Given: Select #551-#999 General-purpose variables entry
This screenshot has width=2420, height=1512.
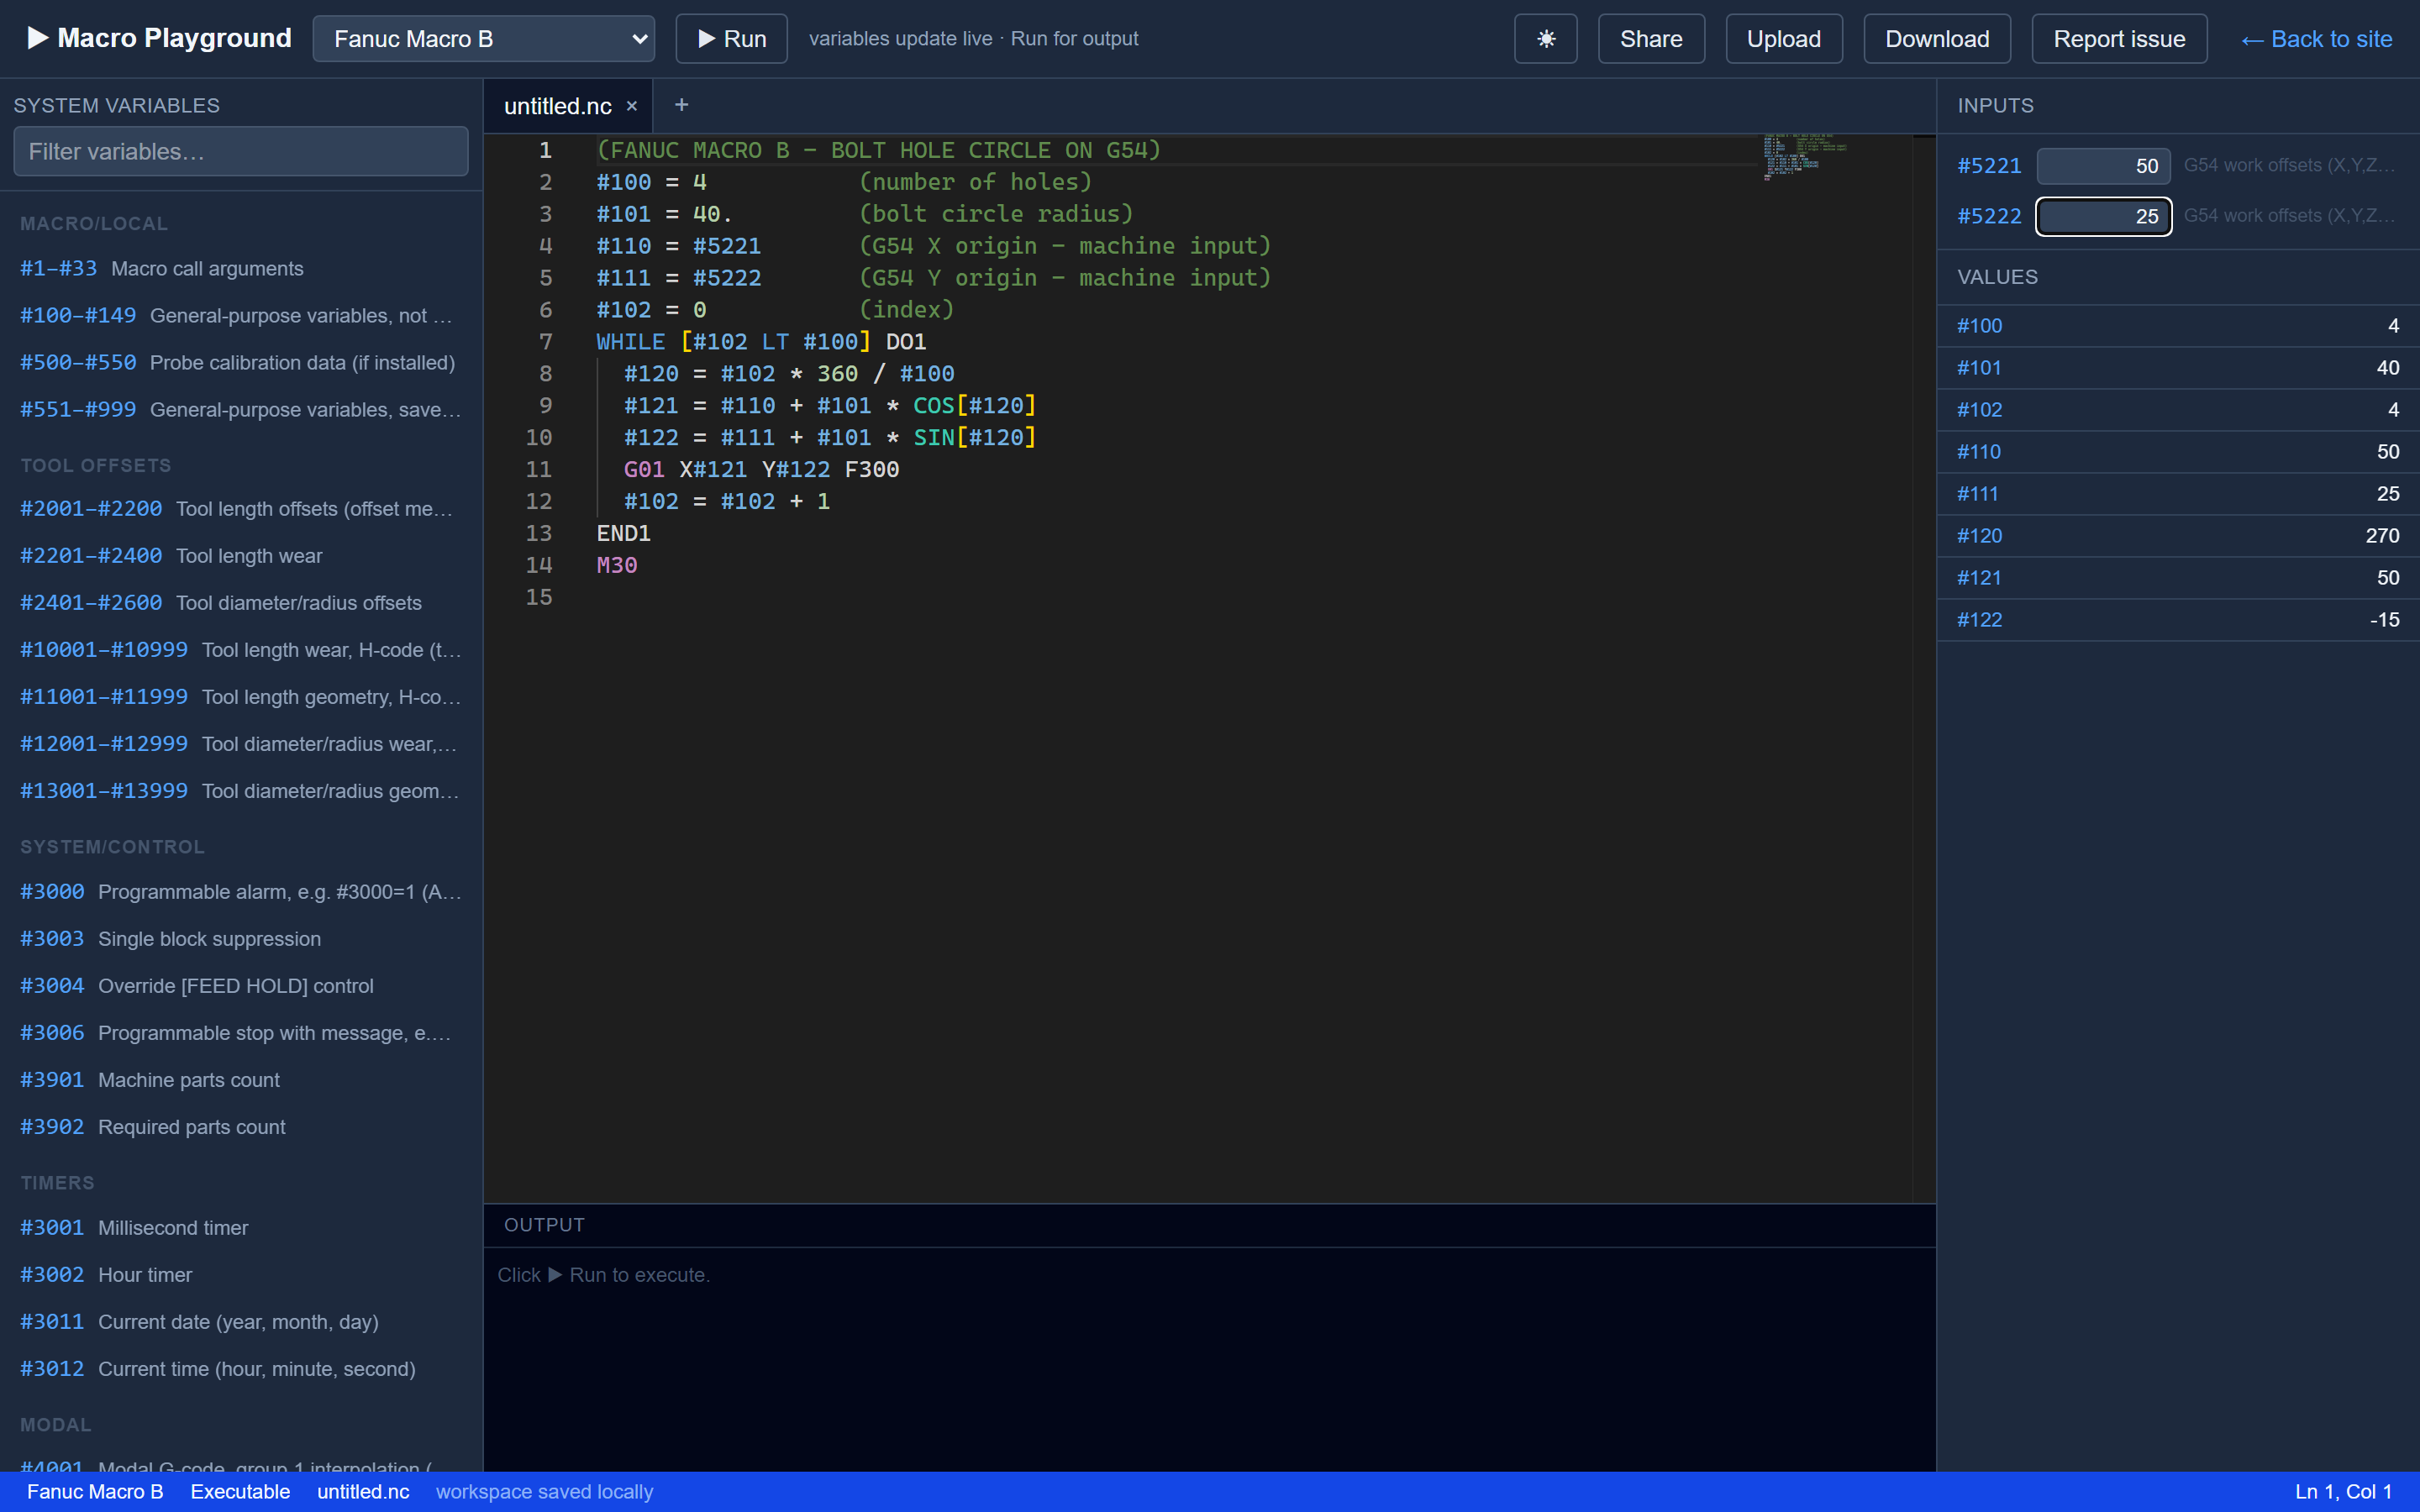Looking at the screenshot, I should click(x=241, y=410).
